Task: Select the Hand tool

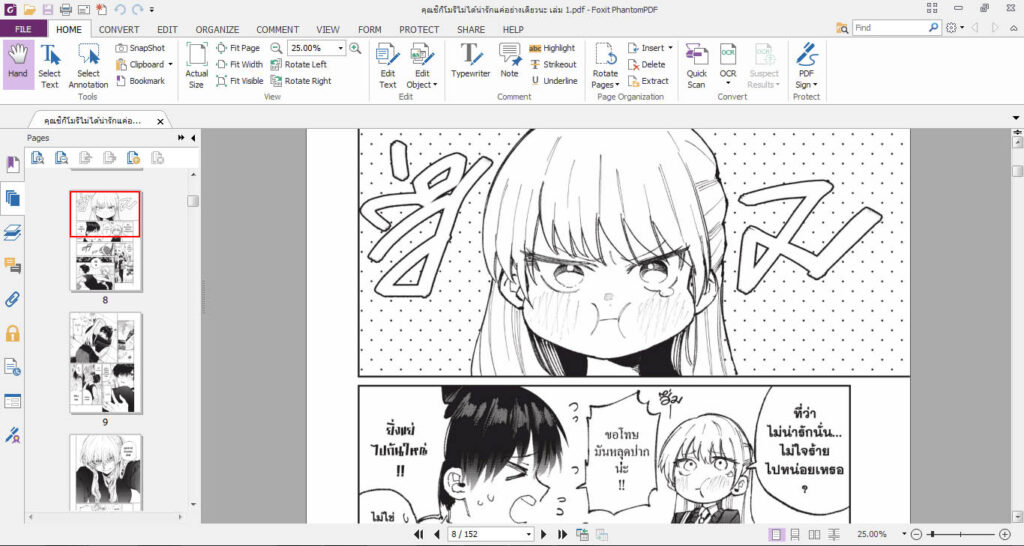Action: 18,64
